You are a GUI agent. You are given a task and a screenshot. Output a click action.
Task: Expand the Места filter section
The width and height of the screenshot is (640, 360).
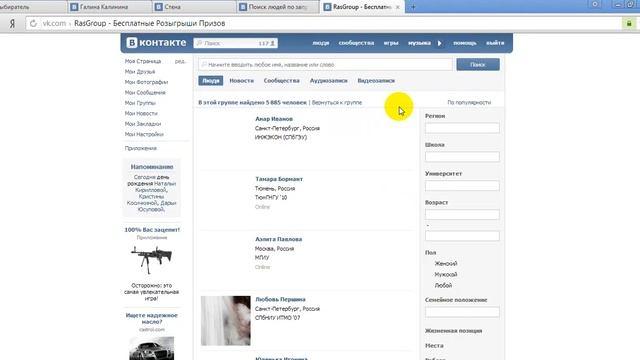[434, 345]
